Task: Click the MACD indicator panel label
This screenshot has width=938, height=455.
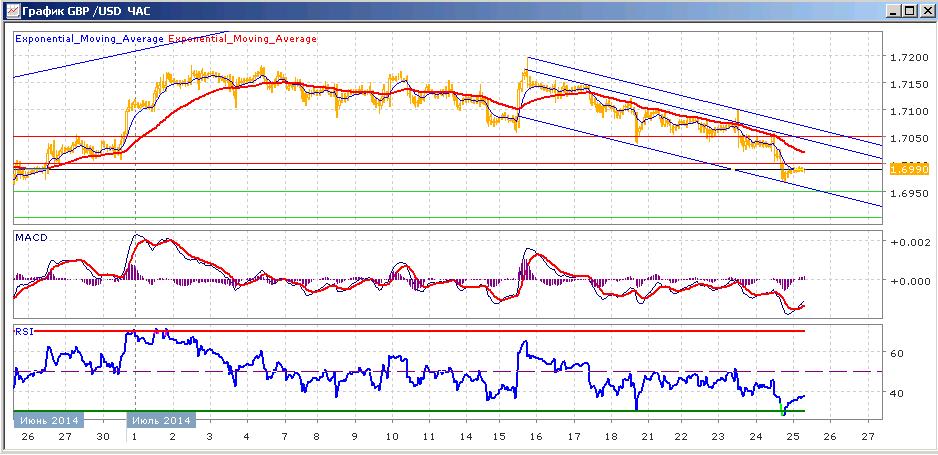Action: click(x=31, y=237)
